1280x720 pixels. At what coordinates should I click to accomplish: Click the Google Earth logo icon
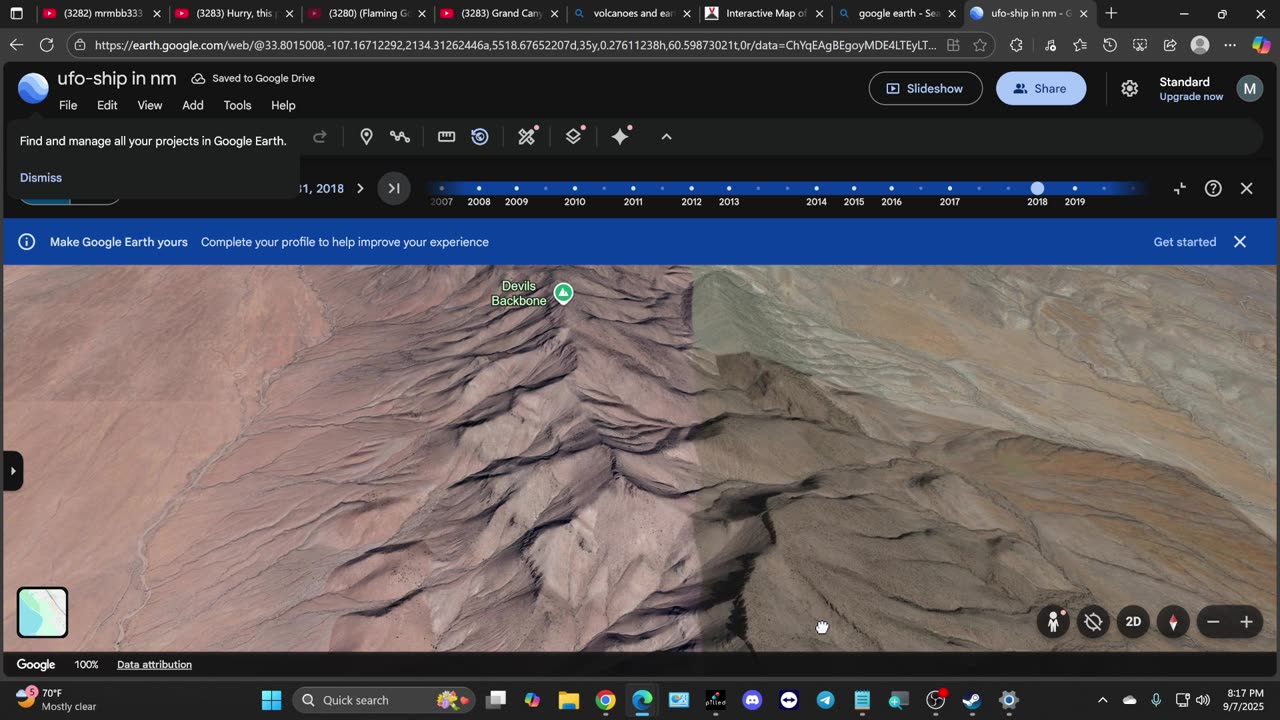pos(33,89)
